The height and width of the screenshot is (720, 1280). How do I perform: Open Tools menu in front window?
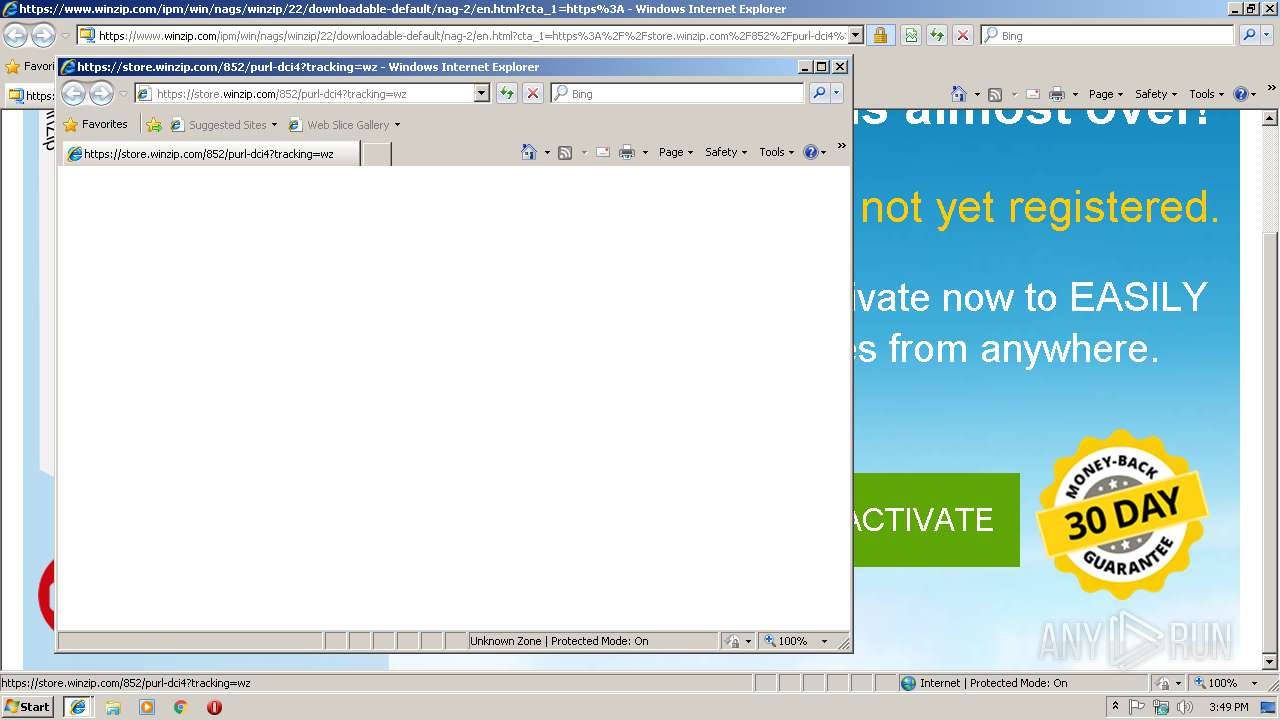(x=776, y=152)
